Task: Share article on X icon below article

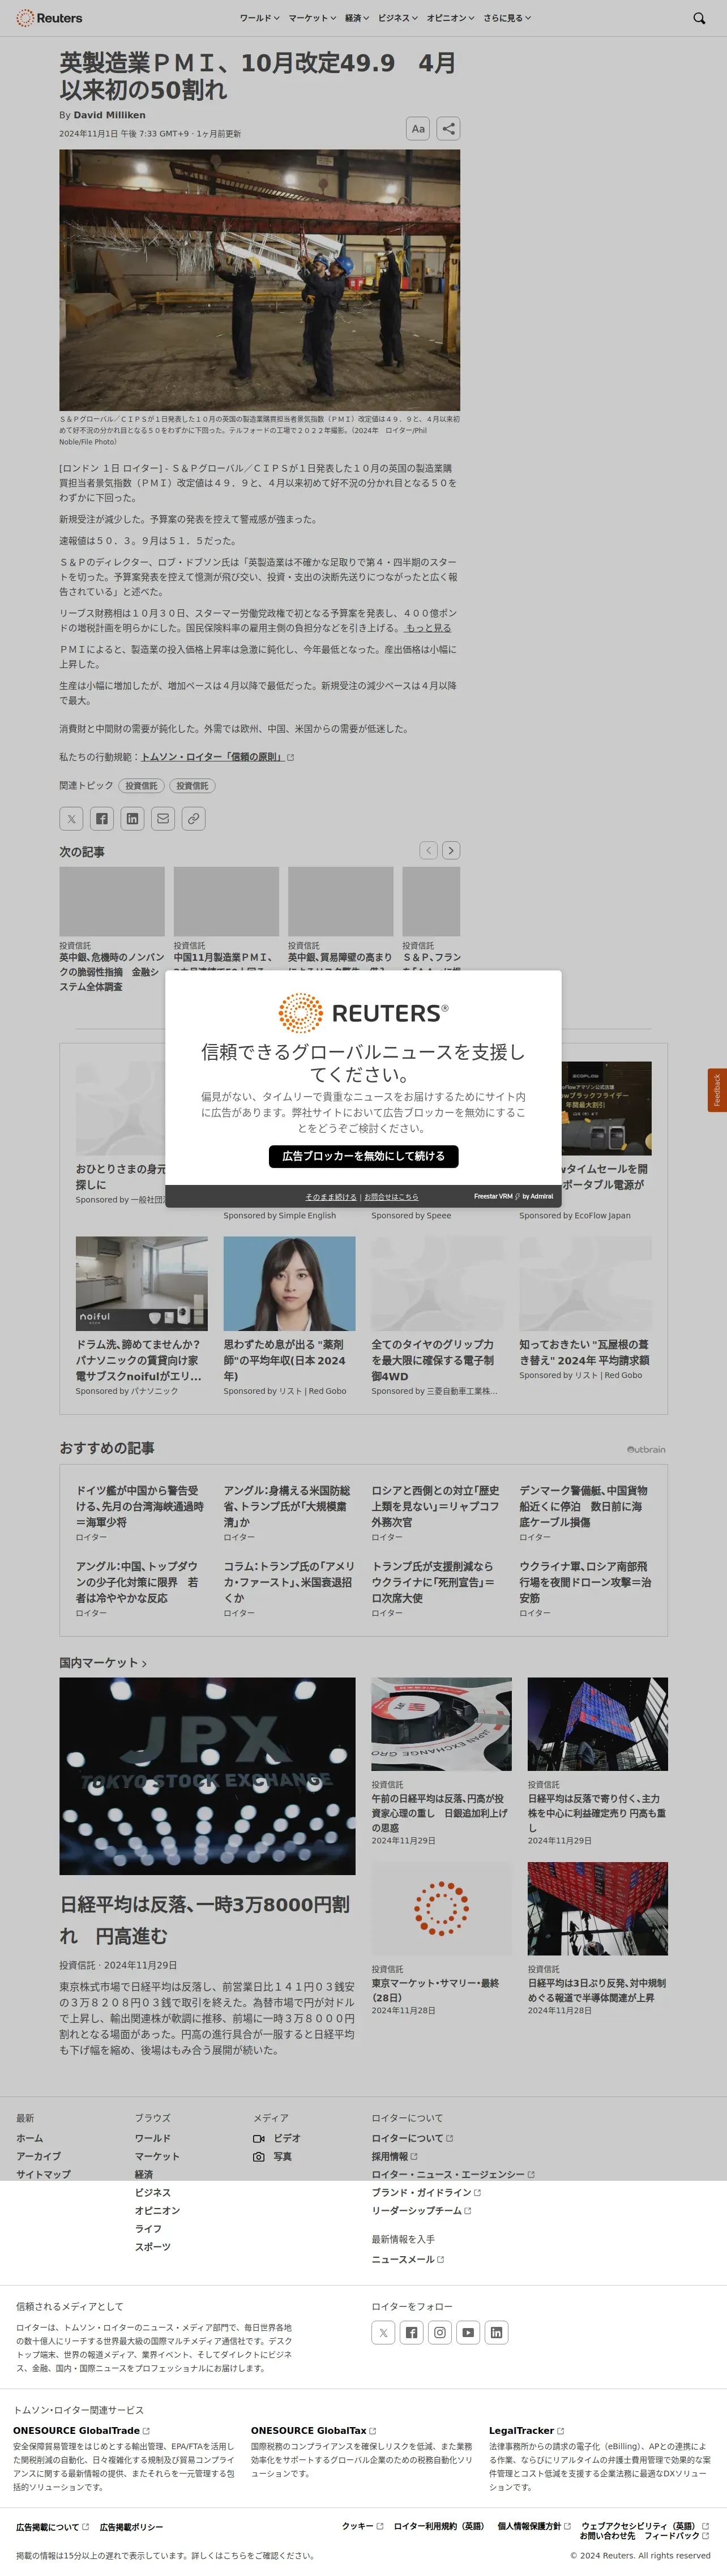Action: click(x=71, y=818)
